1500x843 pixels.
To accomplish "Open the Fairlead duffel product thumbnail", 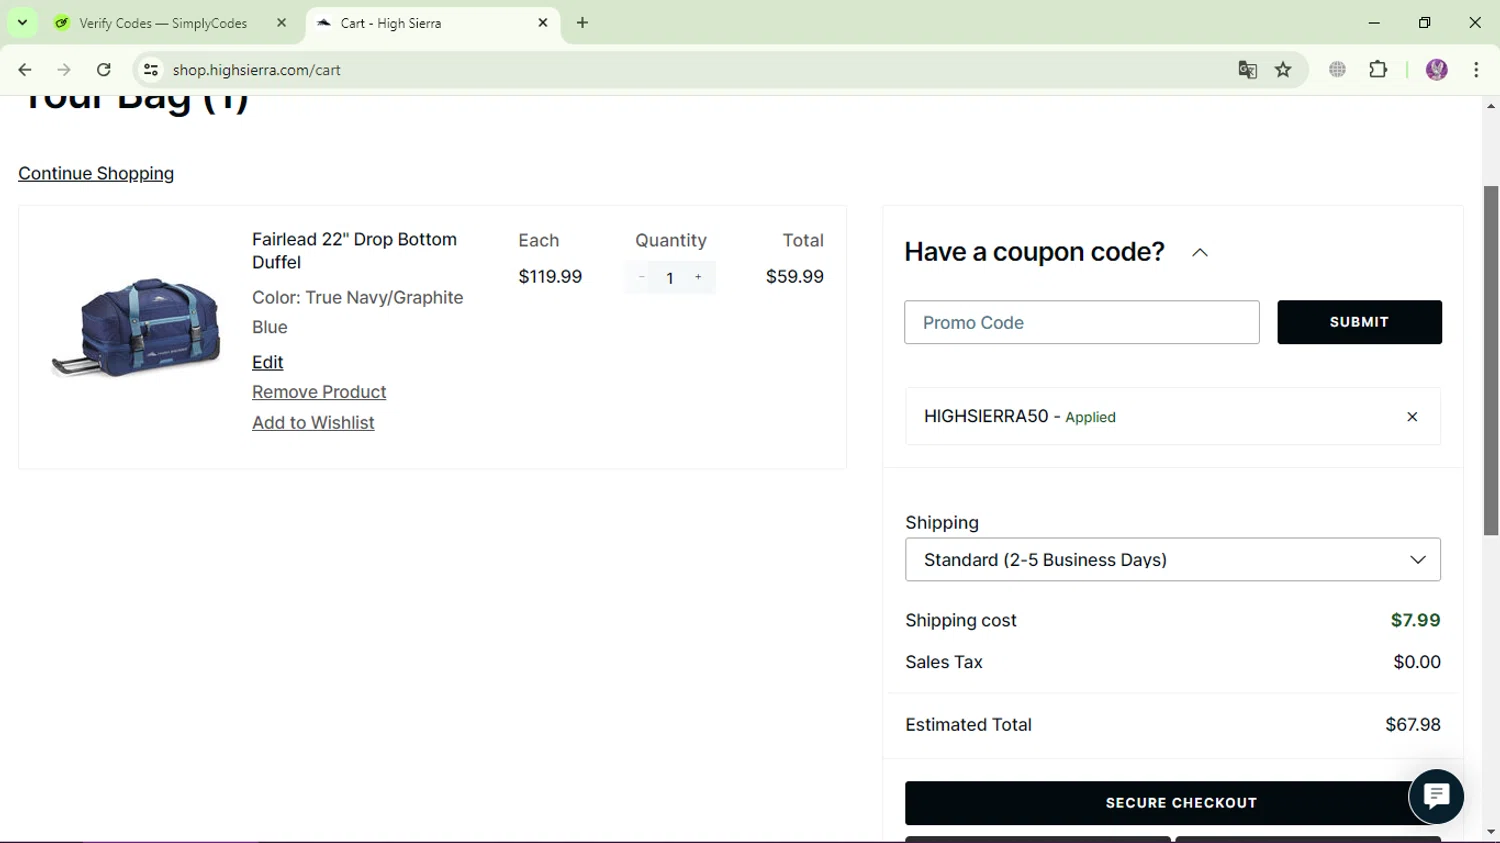I will (x=136, y=328).
